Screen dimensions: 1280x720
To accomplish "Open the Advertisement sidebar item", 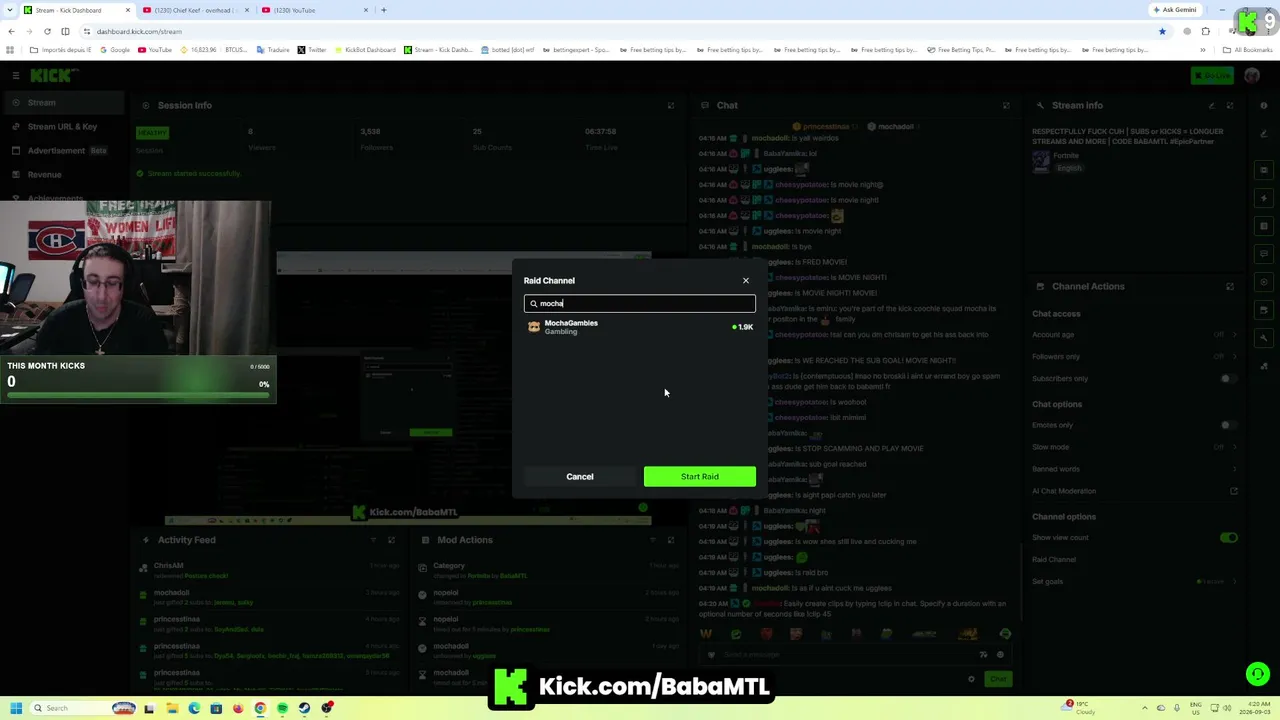I will point(64,151).
